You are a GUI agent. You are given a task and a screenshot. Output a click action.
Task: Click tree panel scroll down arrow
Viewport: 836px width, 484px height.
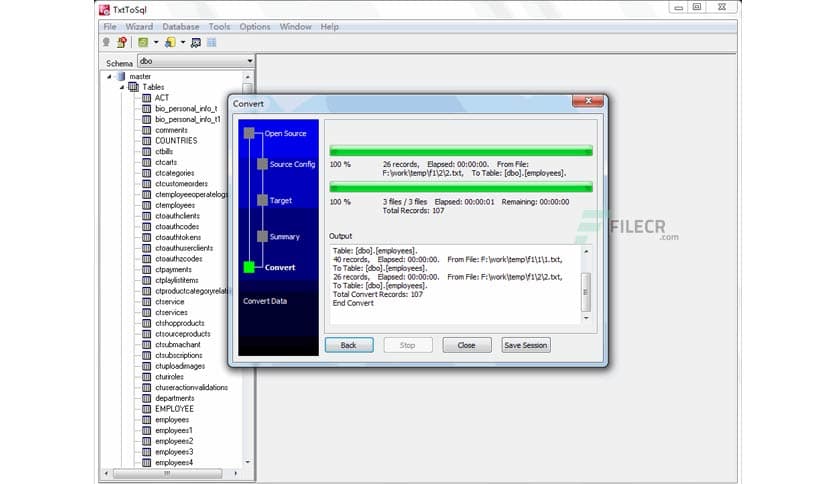coord(248,462)
